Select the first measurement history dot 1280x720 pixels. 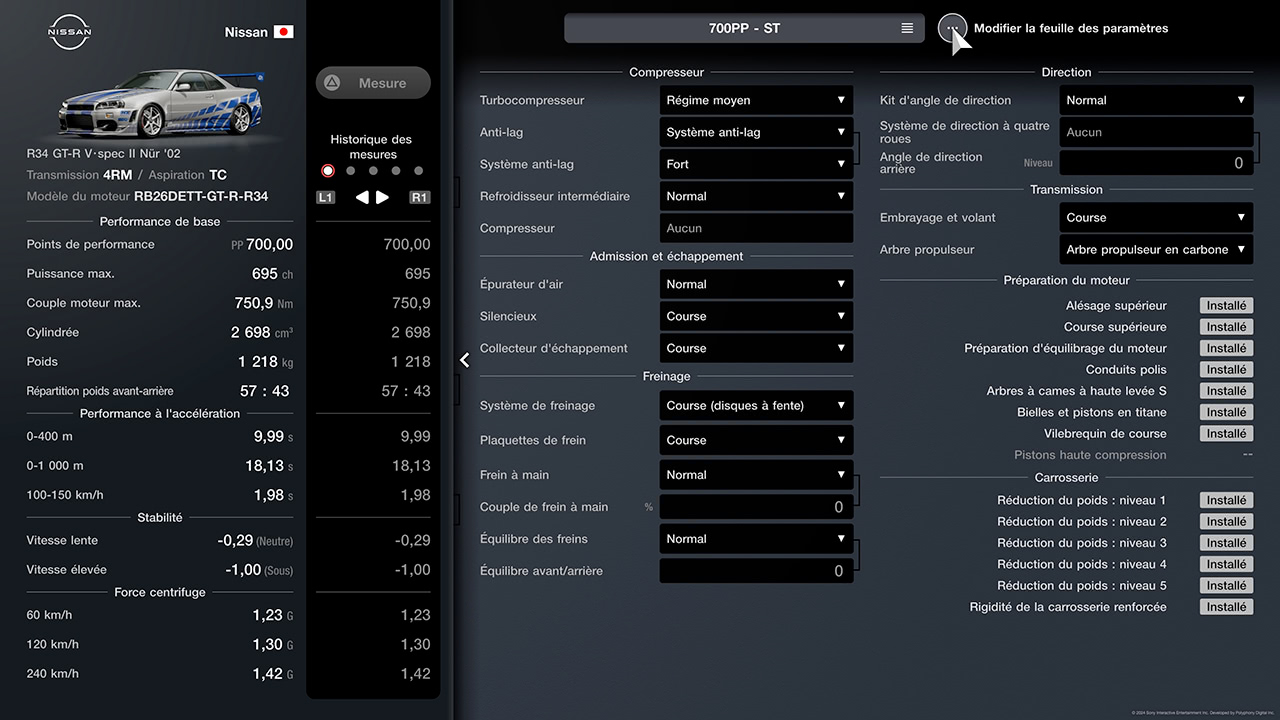[x=327, y=171]
